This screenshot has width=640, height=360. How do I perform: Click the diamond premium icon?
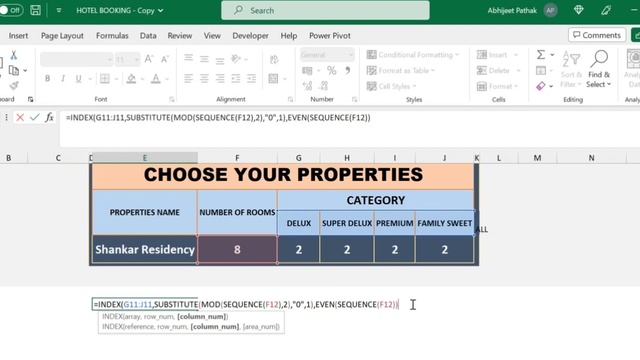point(578,10)
